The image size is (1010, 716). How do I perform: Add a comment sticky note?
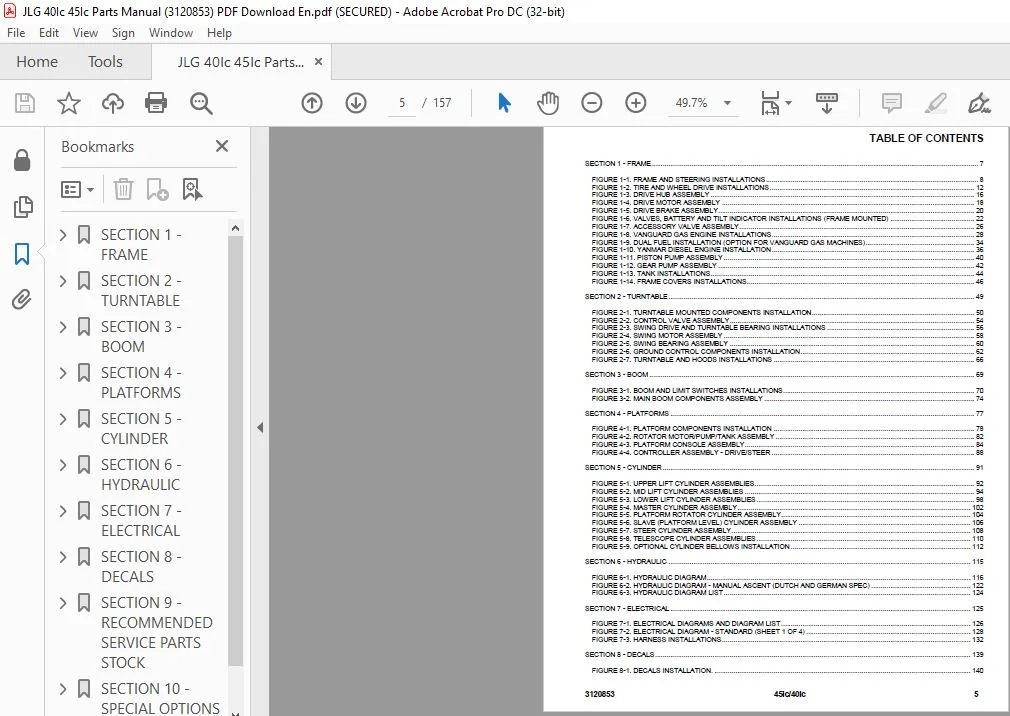(x=891, y=103)
